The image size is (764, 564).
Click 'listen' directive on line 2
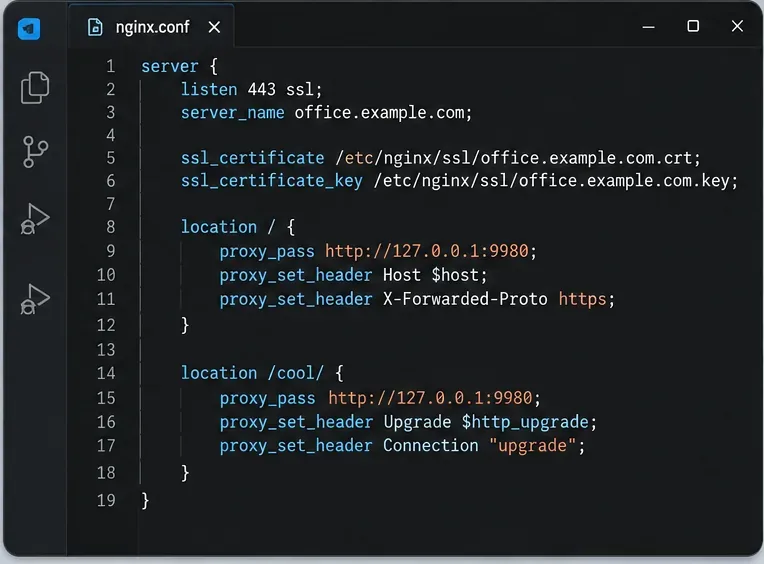coord(209,90)
